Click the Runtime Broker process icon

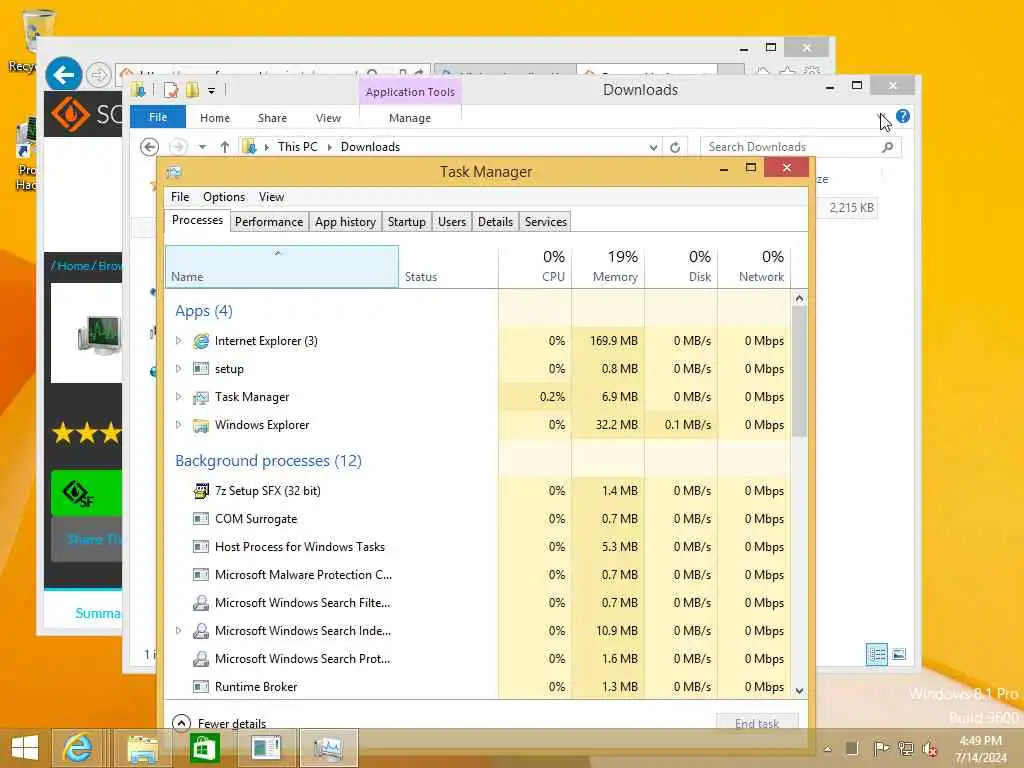coord(200,687)
